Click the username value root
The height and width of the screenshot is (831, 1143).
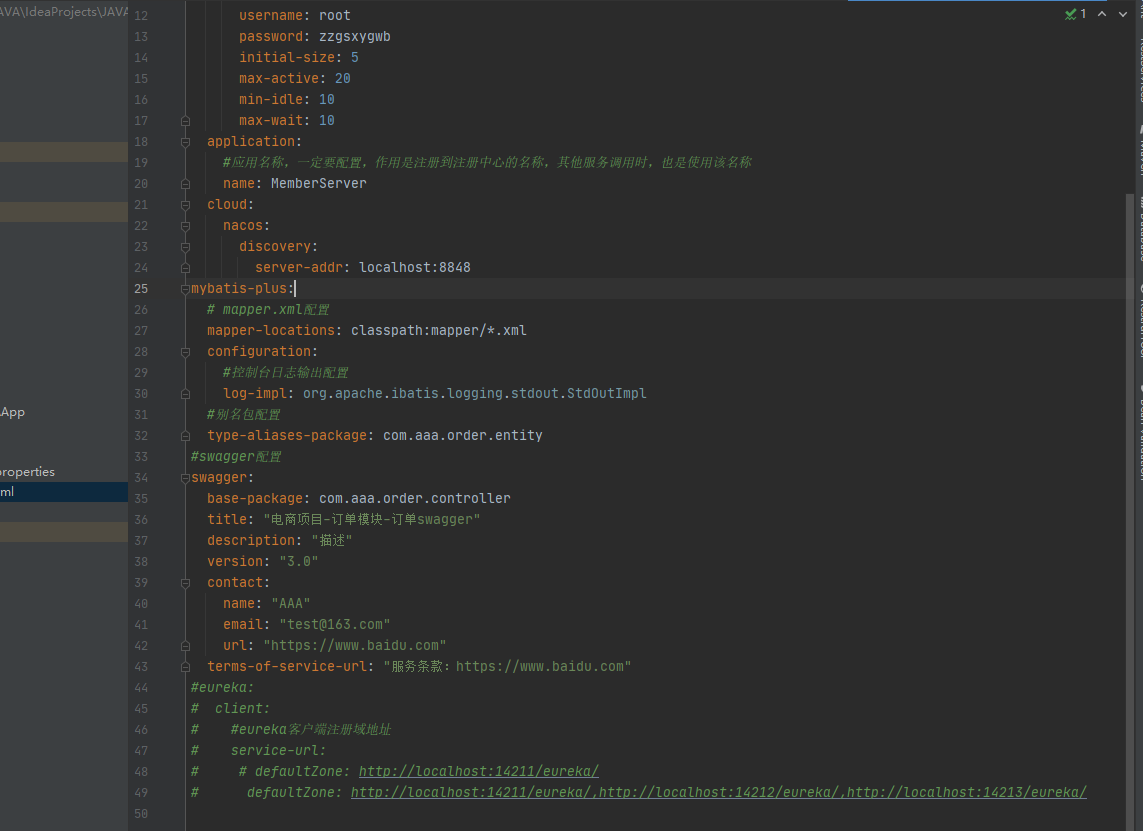pos(335,15)
